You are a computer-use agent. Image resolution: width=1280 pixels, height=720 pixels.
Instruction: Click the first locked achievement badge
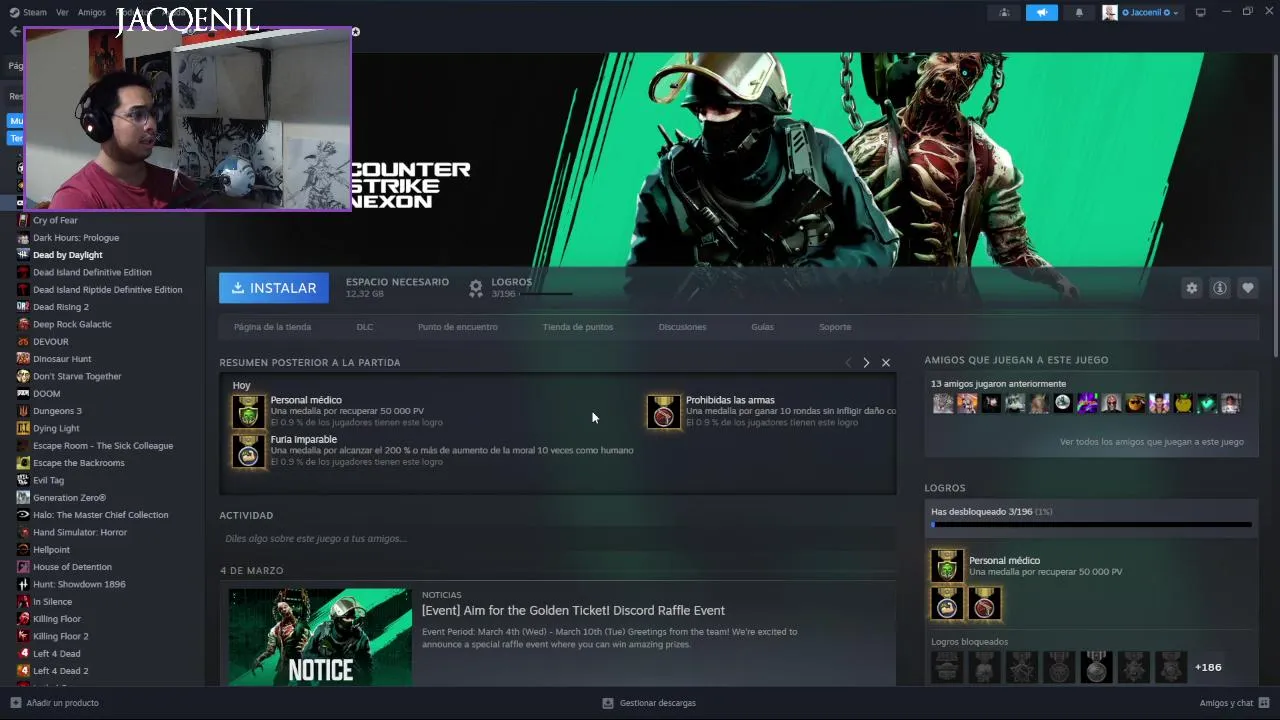click(x=947, y=666)
